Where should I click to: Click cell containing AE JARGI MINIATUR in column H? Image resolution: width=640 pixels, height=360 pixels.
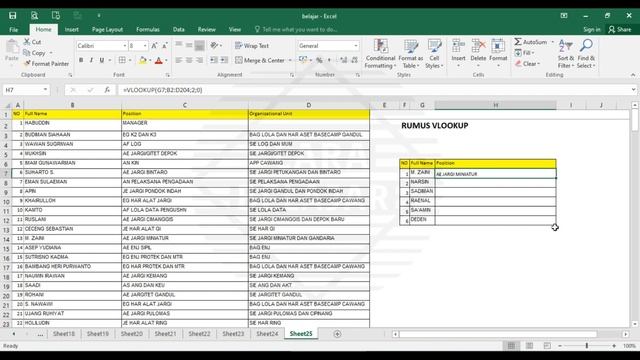pos(495,173)
